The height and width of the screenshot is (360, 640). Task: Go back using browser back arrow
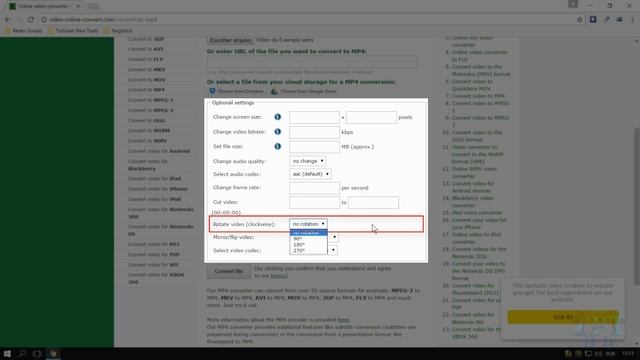(x=8, y=19)
